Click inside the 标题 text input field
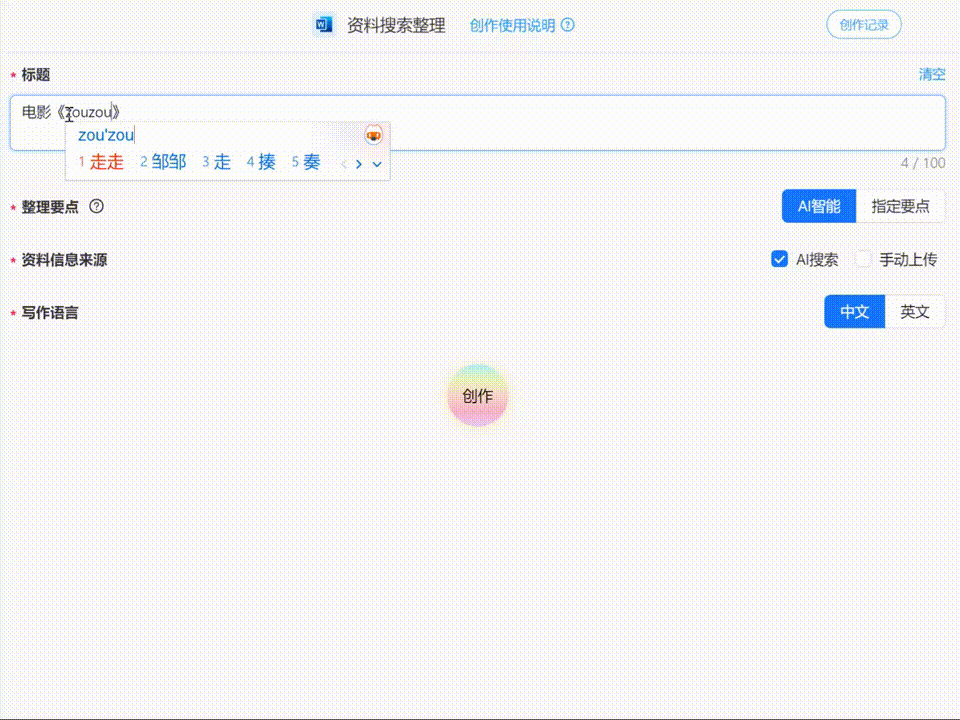 (x=600, y=122)
